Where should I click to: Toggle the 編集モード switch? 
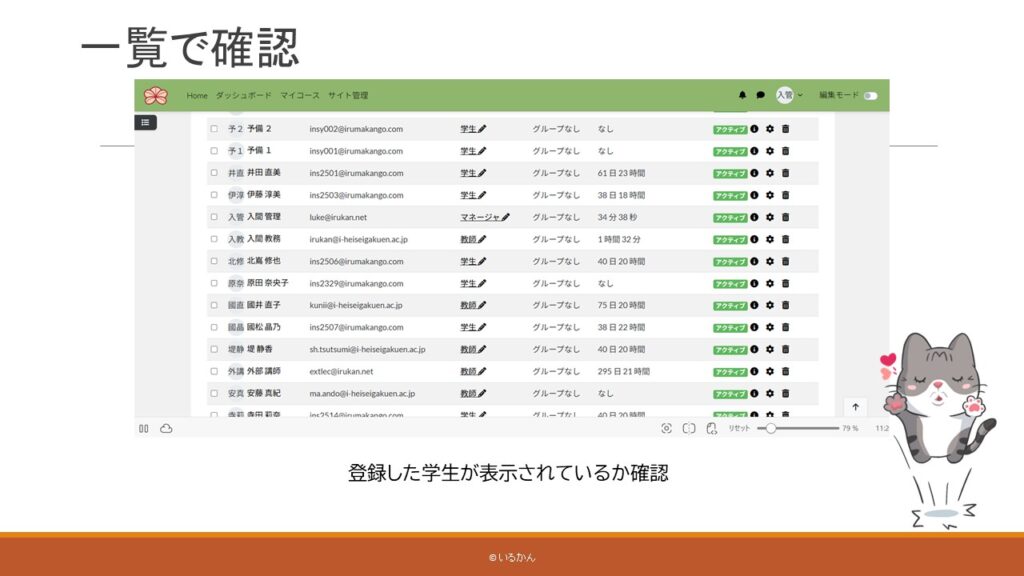[x=870, y=95]
